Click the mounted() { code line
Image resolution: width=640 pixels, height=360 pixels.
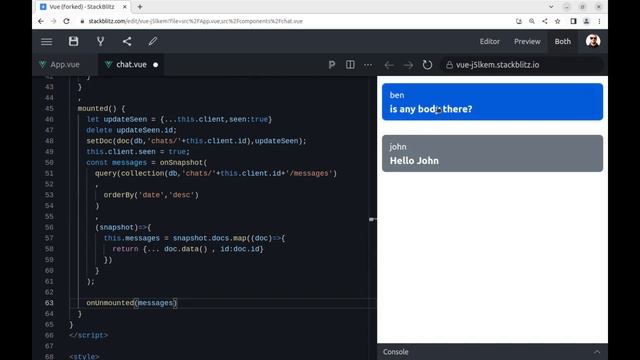(x=101, y=109)
